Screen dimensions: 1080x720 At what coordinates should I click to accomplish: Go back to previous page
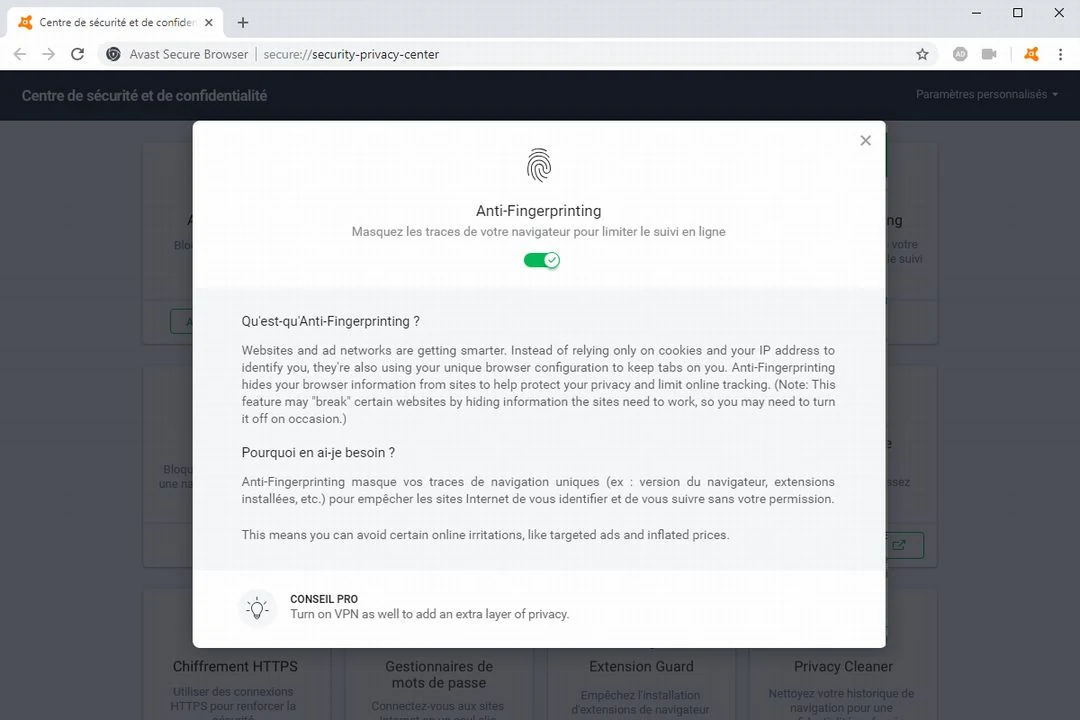click(20, 54)
